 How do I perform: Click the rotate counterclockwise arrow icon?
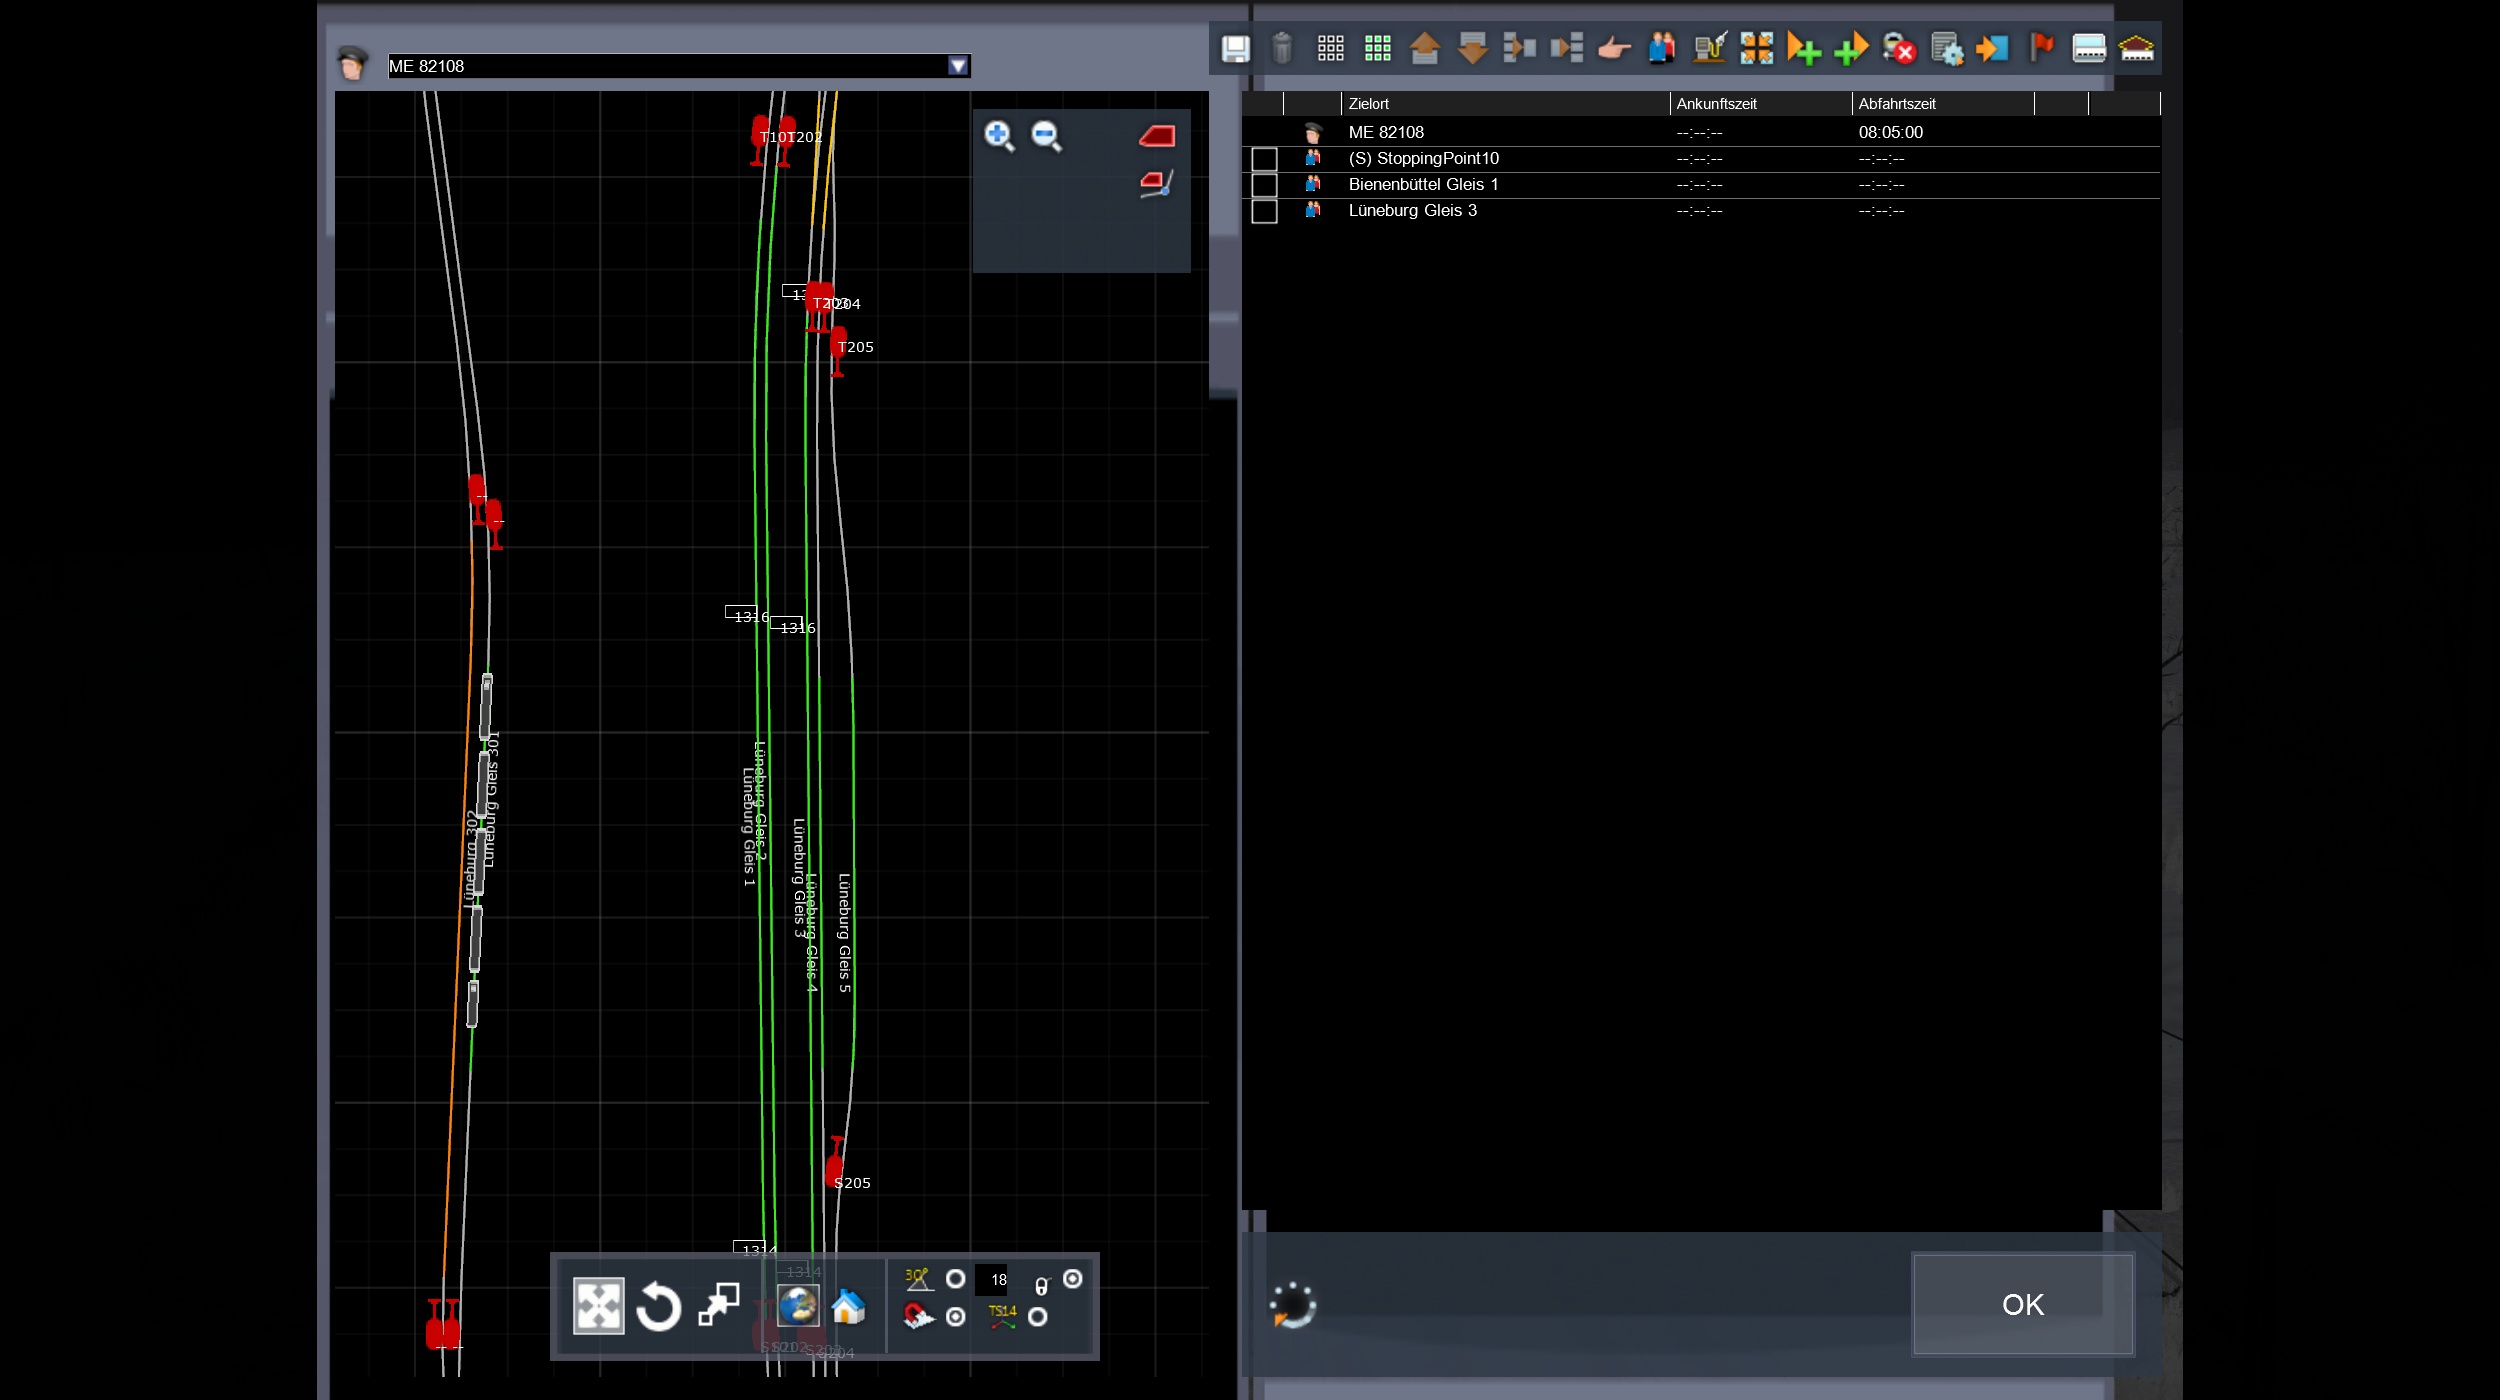pyautogui.click(x=658, y=1306)
